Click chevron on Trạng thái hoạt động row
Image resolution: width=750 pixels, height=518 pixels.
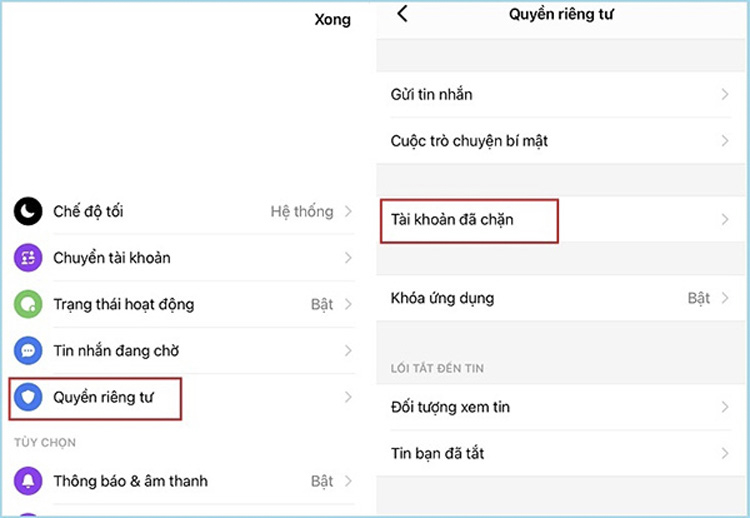click(348, 304)
